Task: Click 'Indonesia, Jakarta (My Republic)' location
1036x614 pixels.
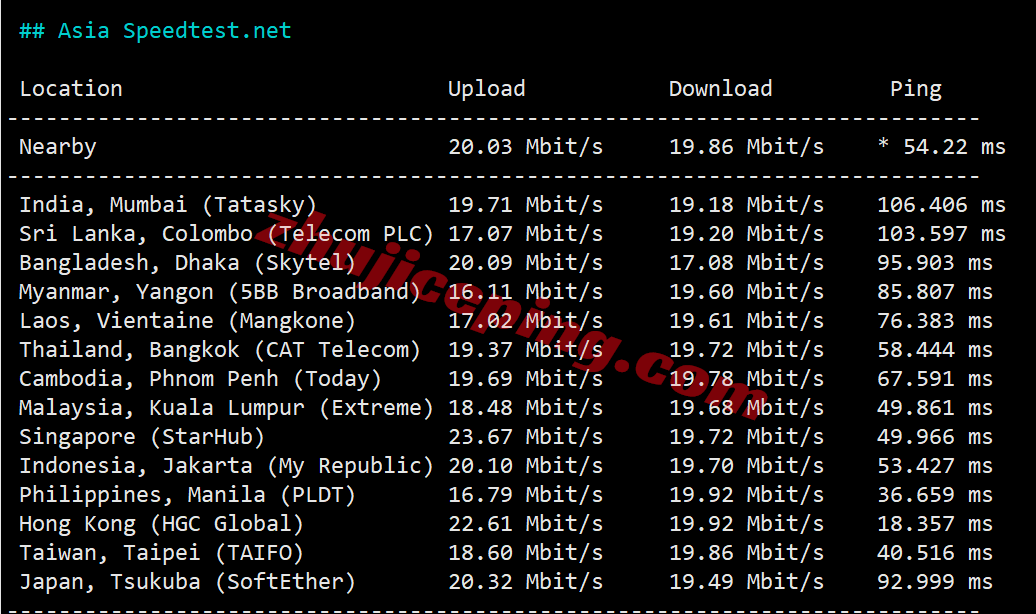Action: pyautogui.click(x=226, y=467)
